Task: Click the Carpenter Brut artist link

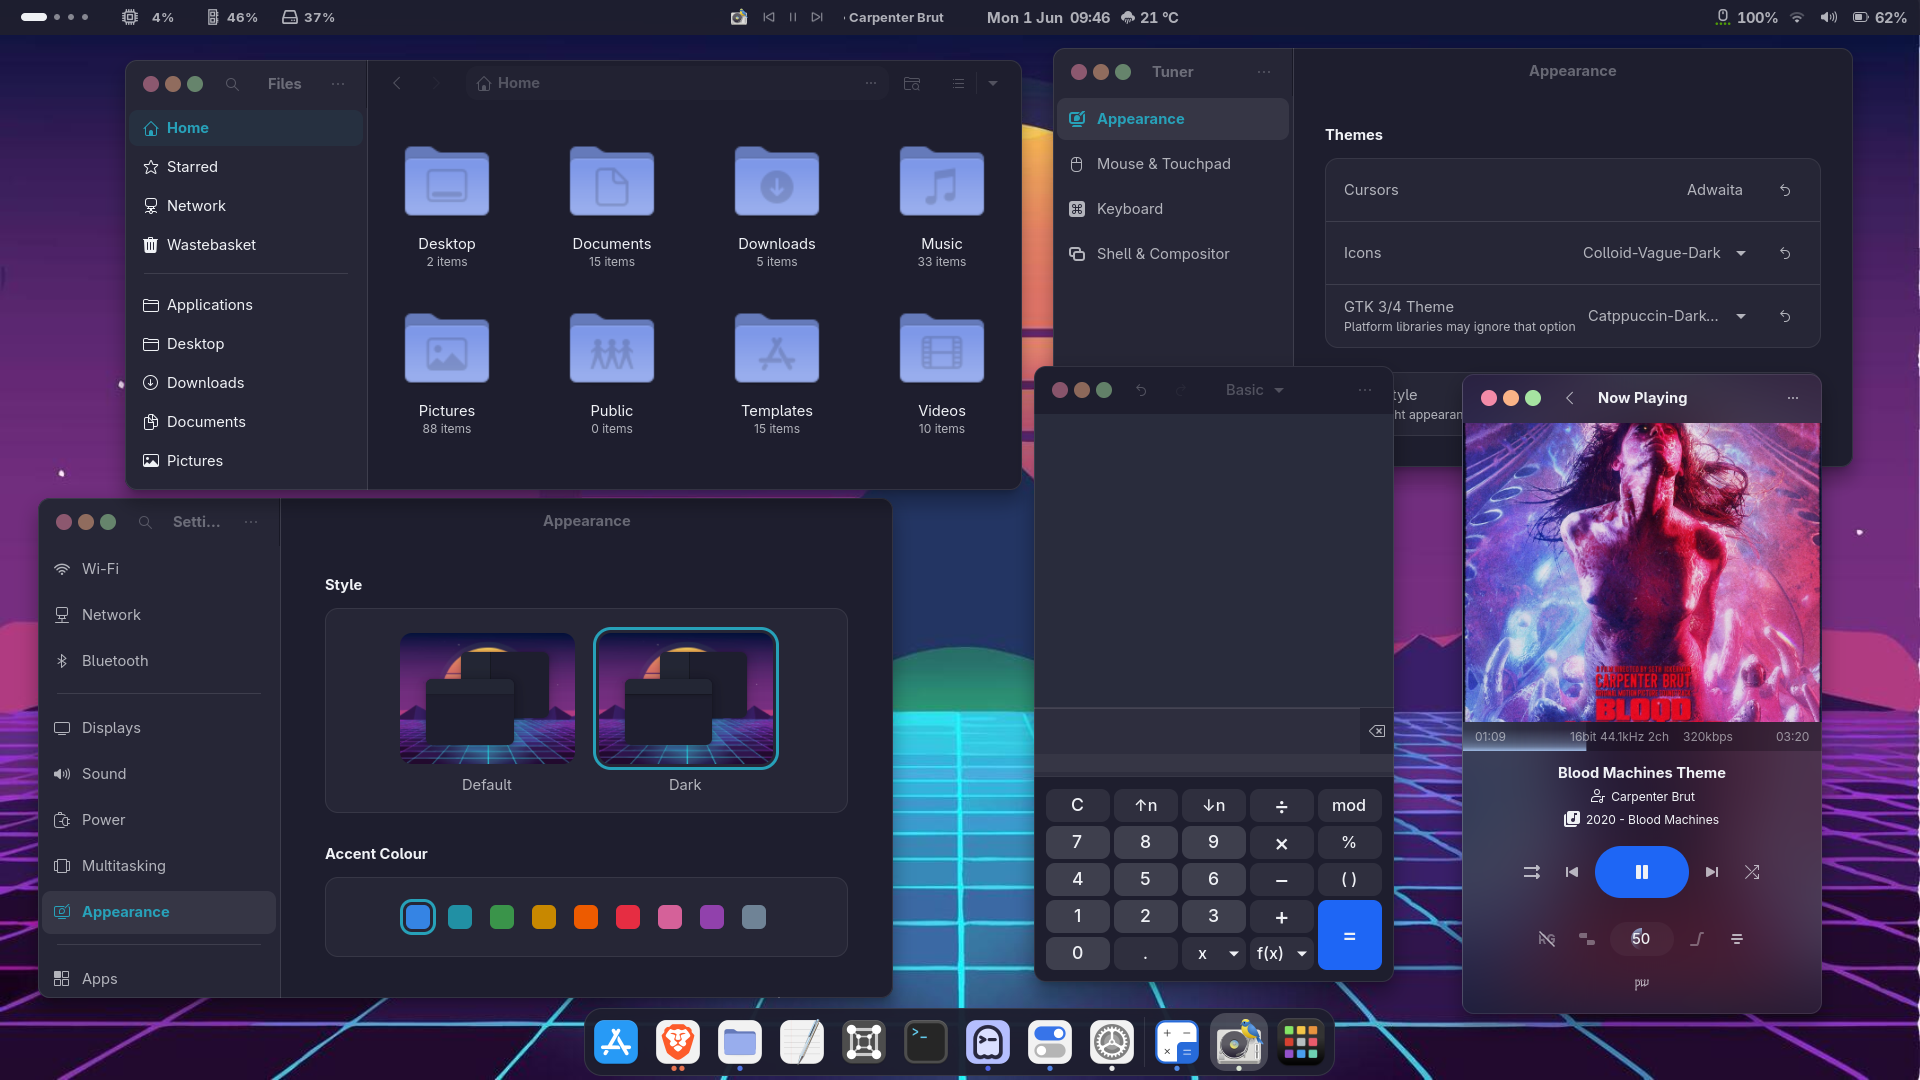Action: click(x=1652, y=797)
